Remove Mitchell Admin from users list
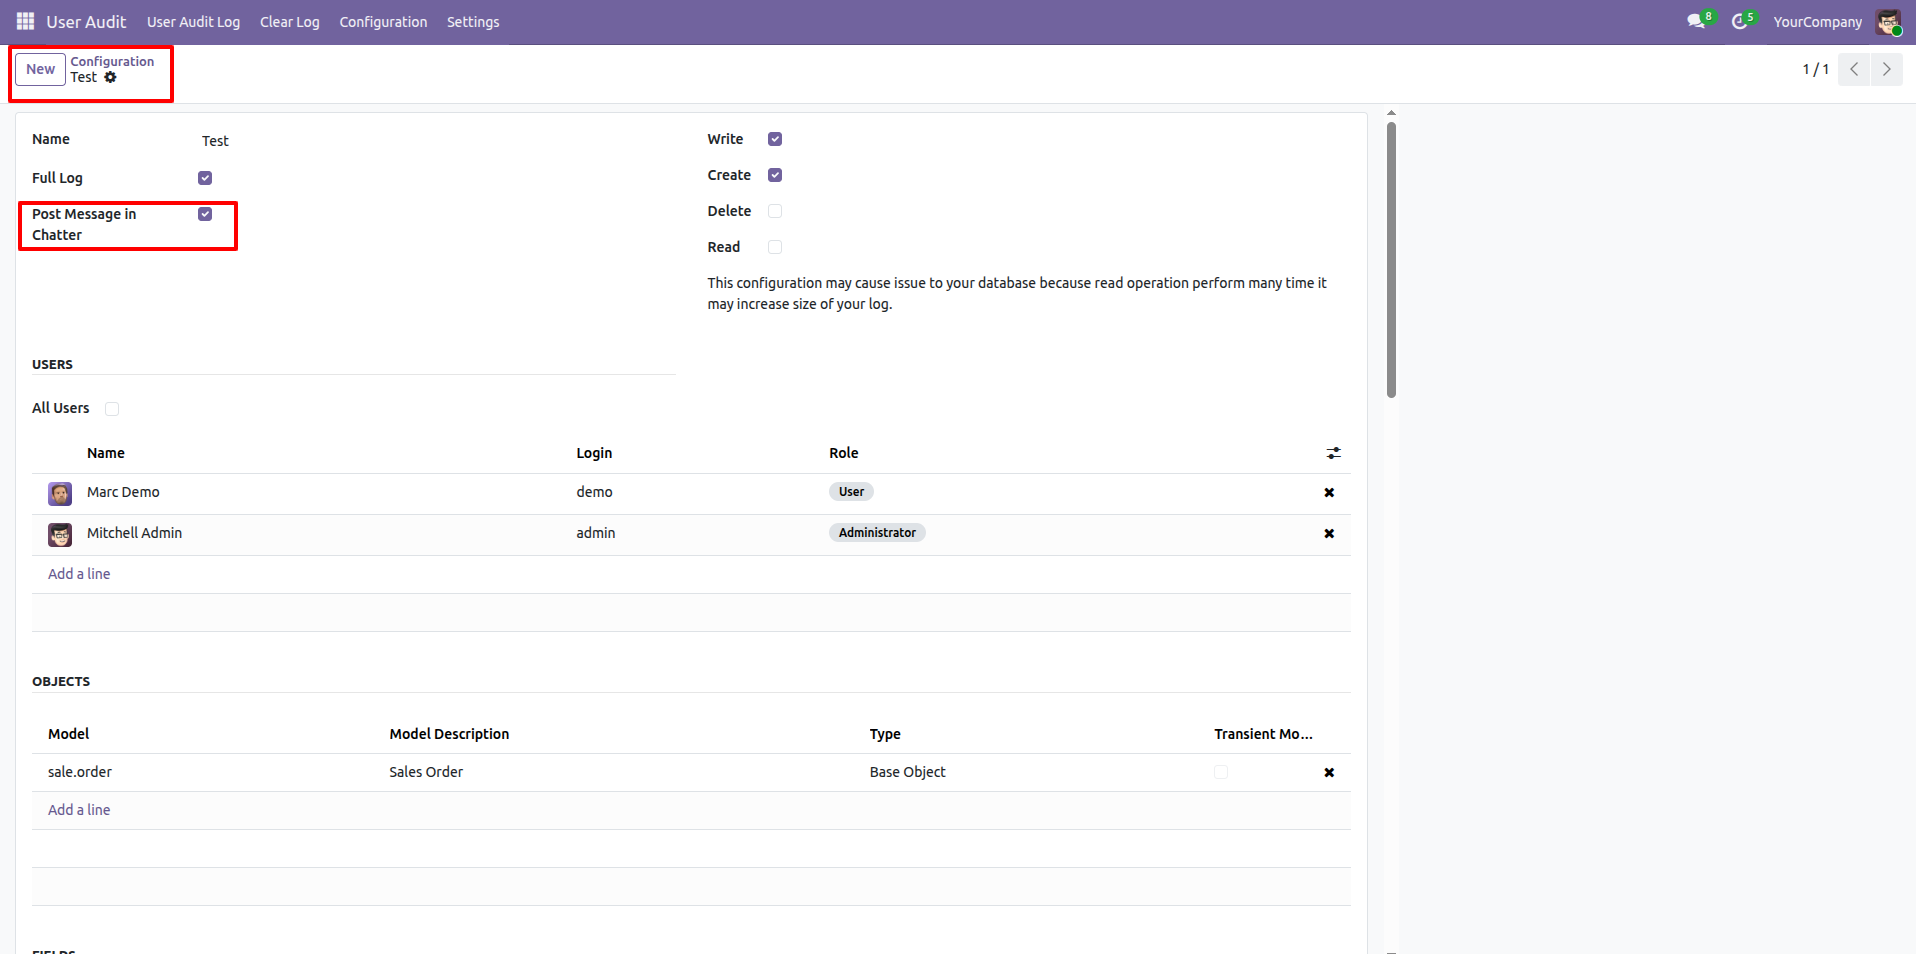 click(x=1329, y=533)
